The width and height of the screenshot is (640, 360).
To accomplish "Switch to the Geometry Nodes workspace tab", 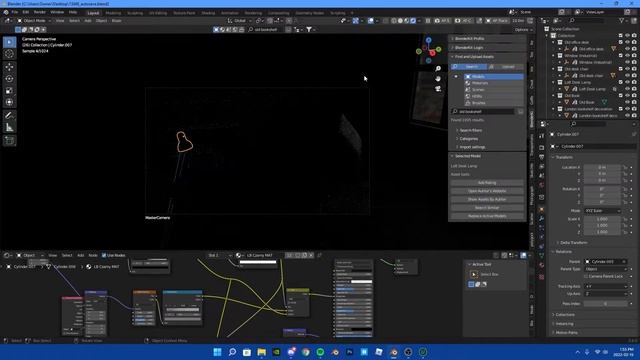I will pyautogui.click(x=309, y=13).
